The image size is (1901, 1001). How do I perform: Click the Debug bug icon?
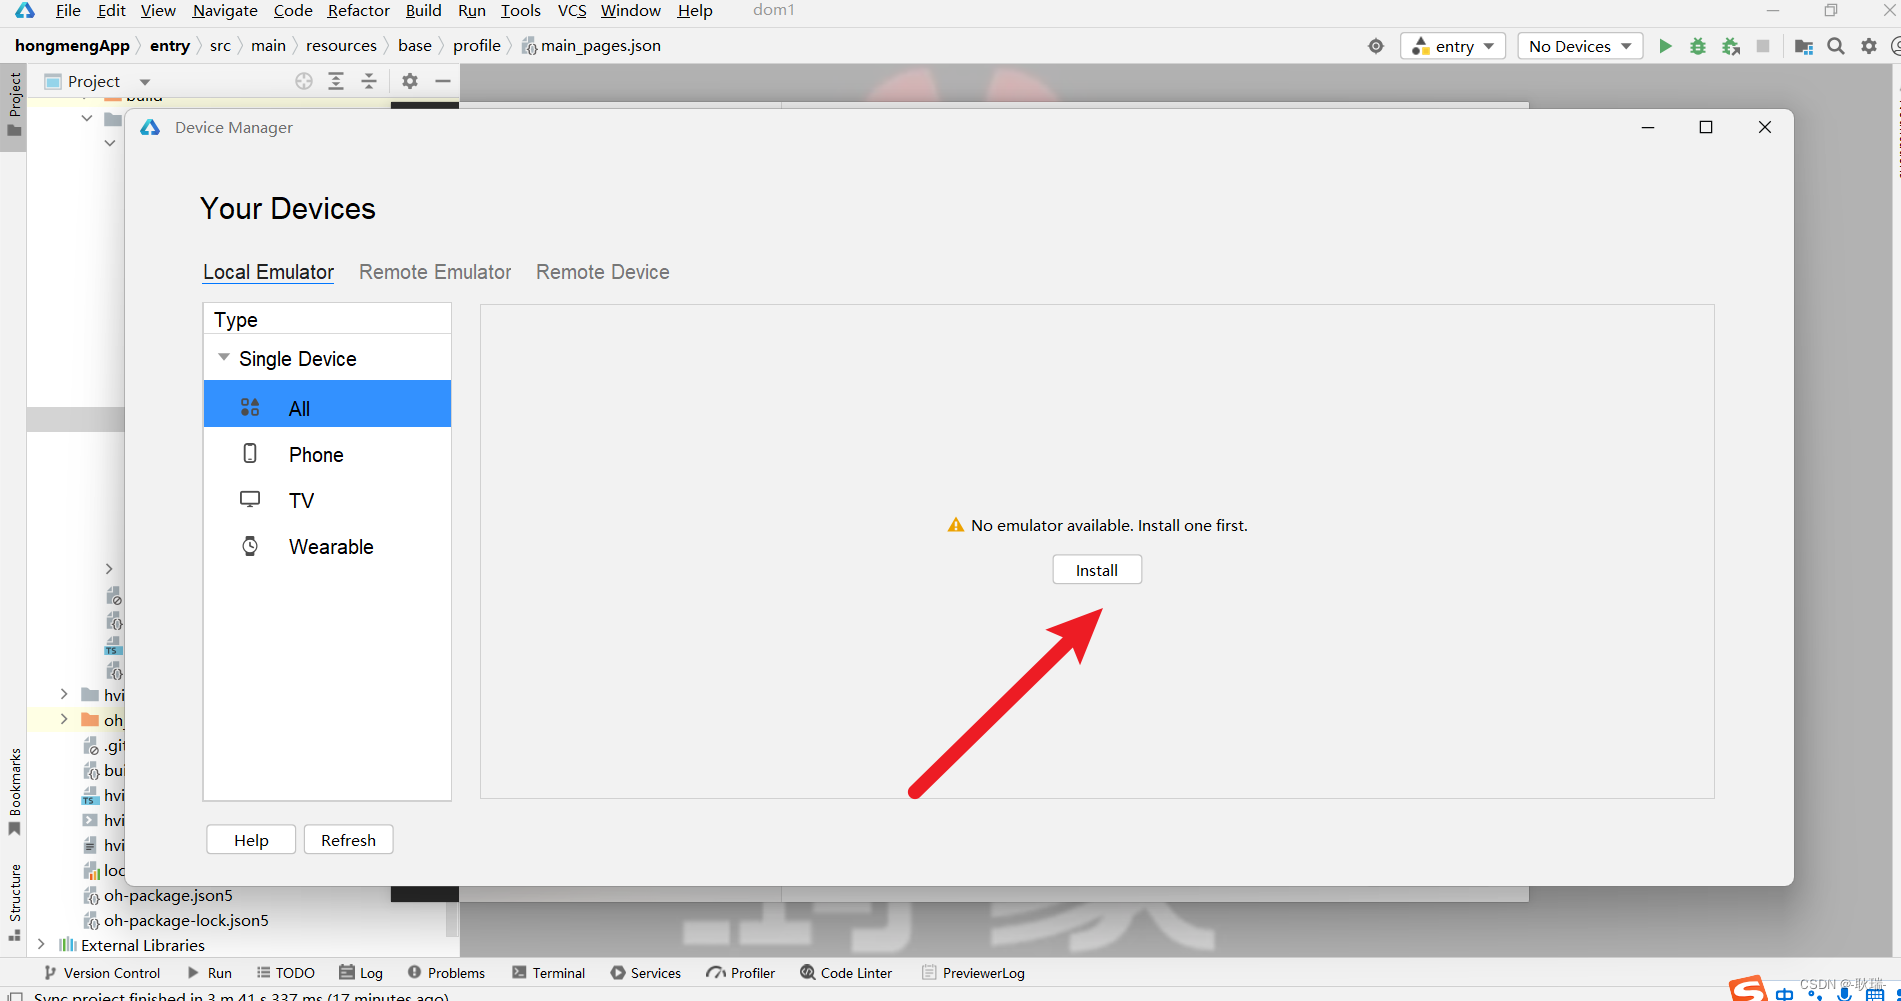(x=1697, y=46)
